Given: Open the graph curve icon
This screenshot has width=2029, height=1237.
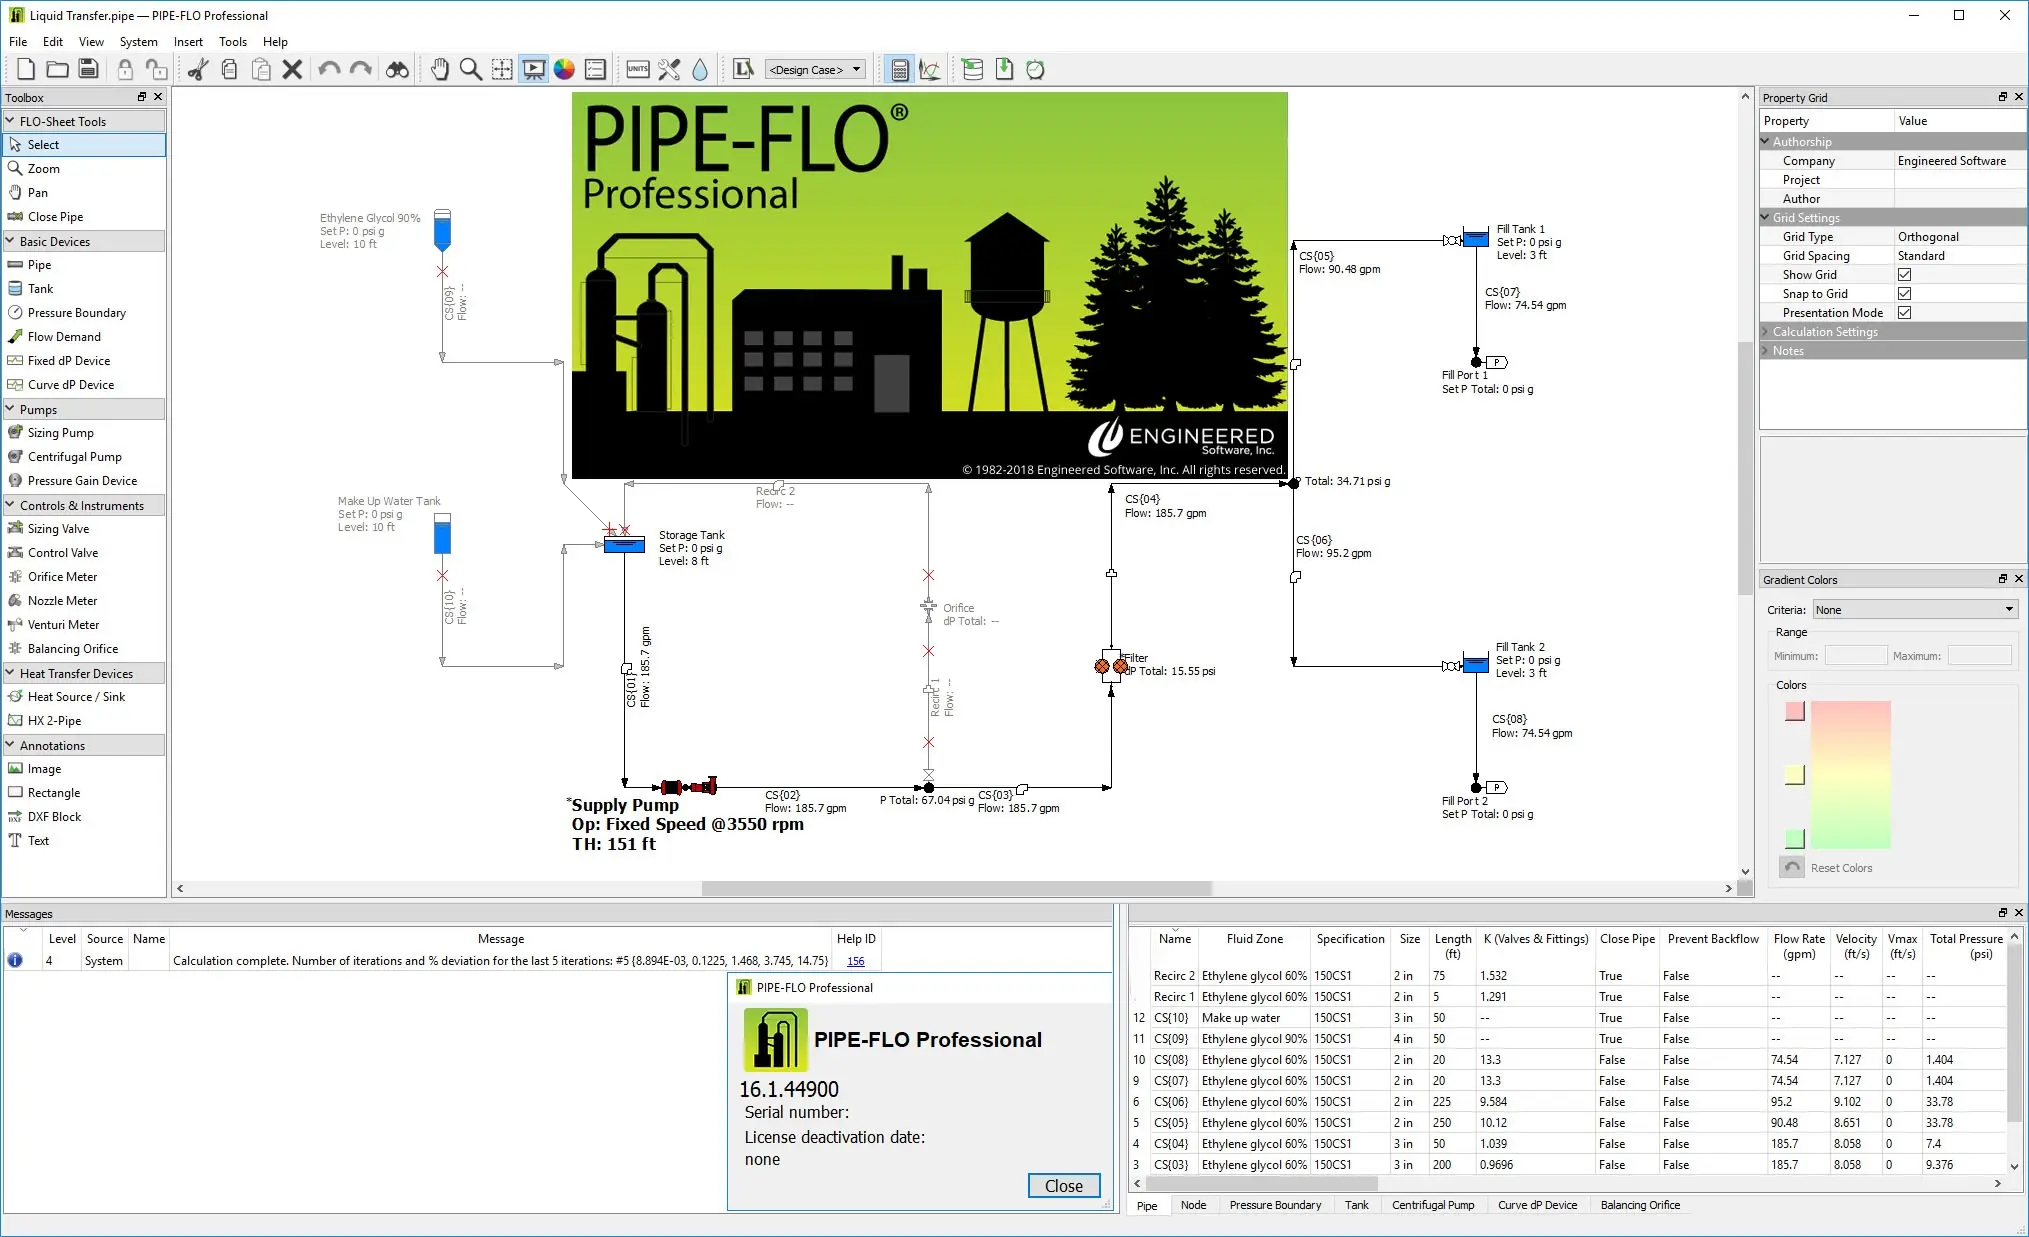Looking at the screenshot, I should coord(930,69).
